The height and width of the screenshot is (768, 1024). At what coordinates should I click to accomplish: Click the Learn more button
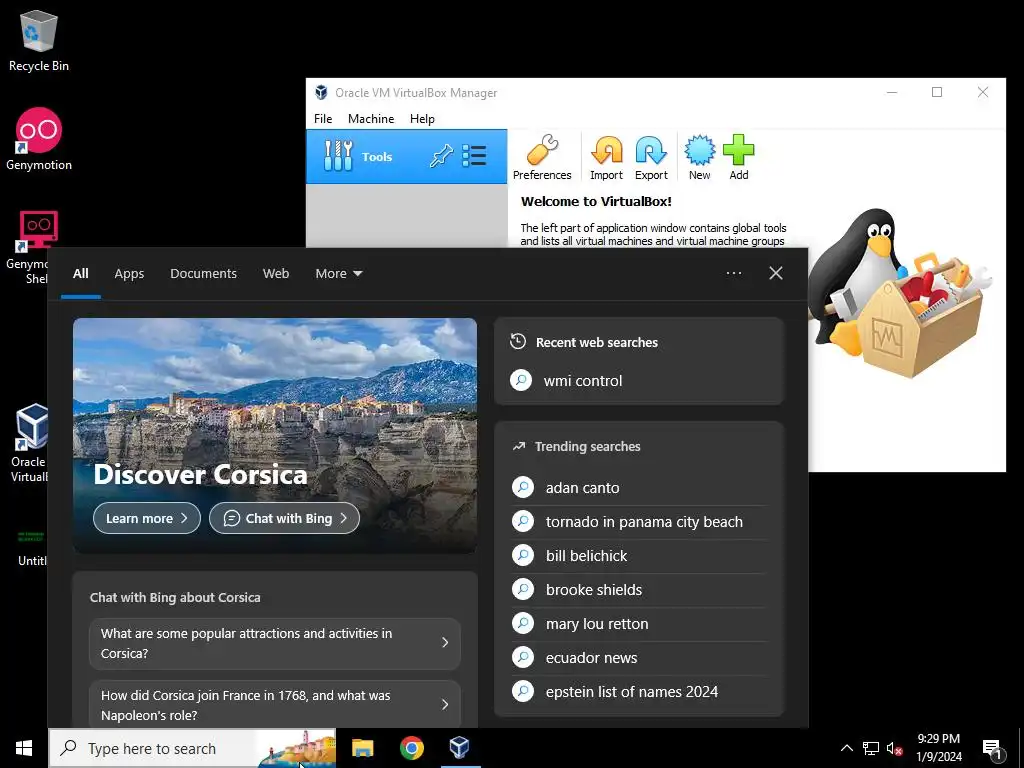(147, 518)
